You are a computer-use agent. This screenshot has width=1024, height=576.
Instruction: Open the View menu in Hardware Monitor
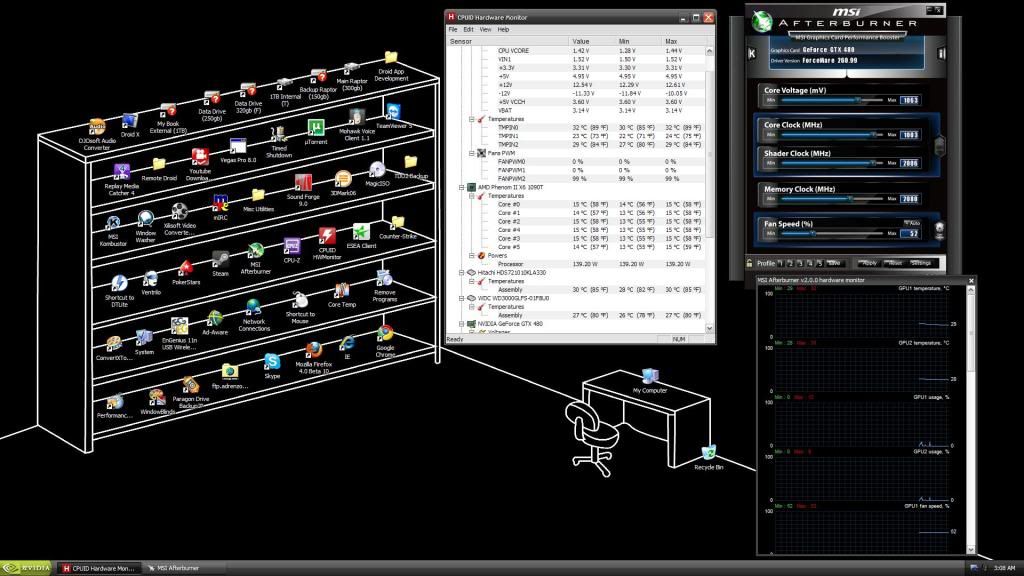point(484,30)
